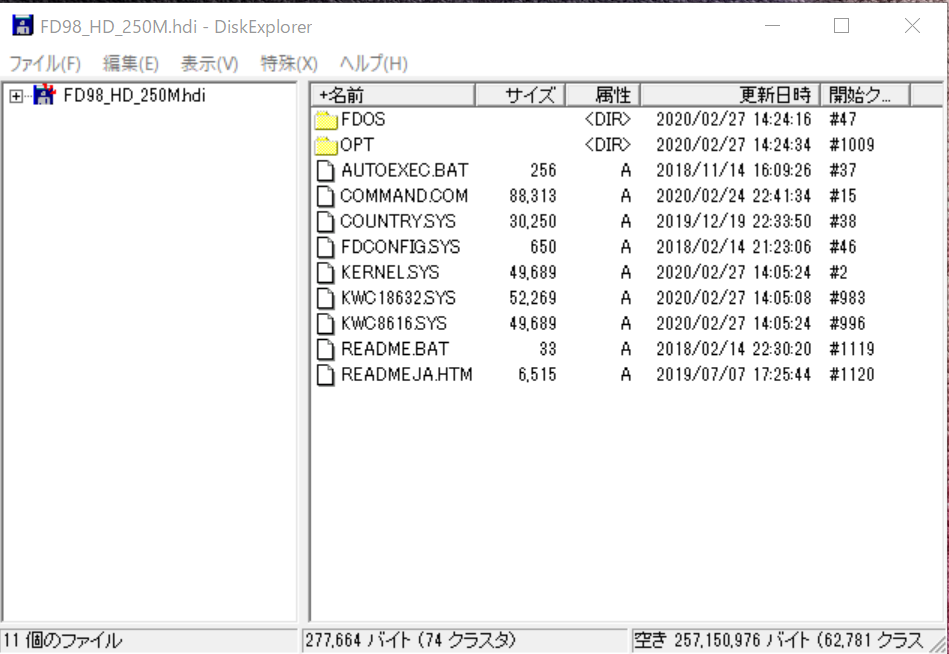Click the size value 6,515
The height and width of the screenshot is (654, 949).
point(537,374)
